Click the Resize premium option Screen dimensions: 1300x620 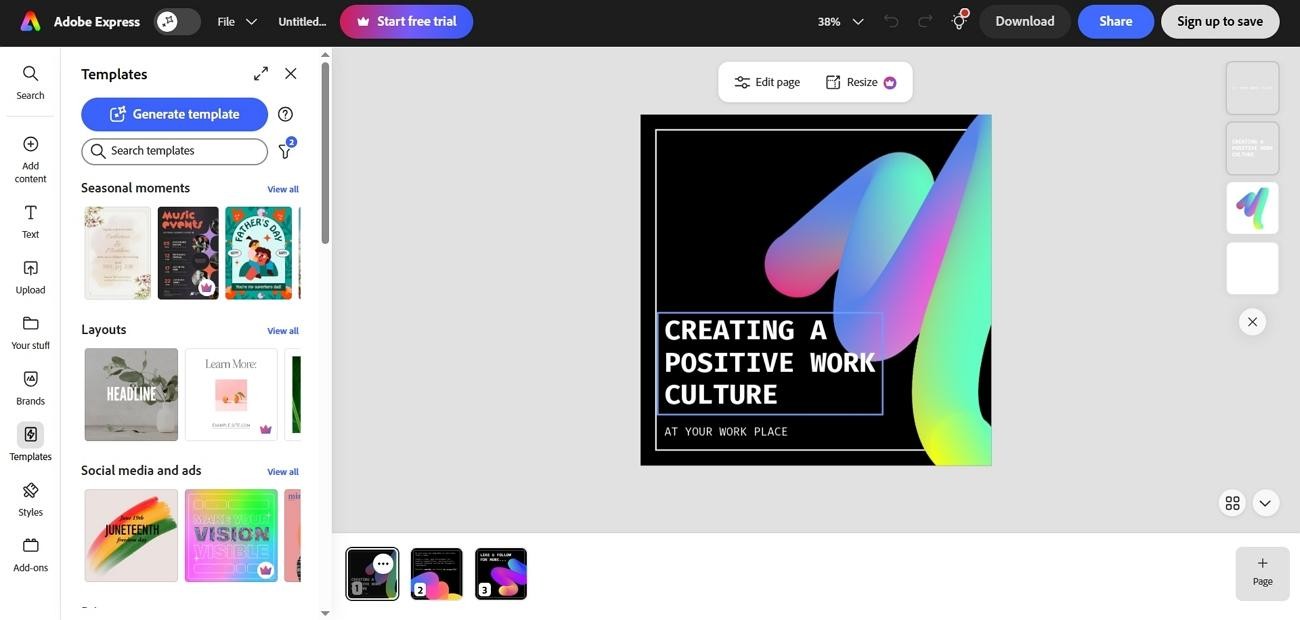[x=860, y=82]
